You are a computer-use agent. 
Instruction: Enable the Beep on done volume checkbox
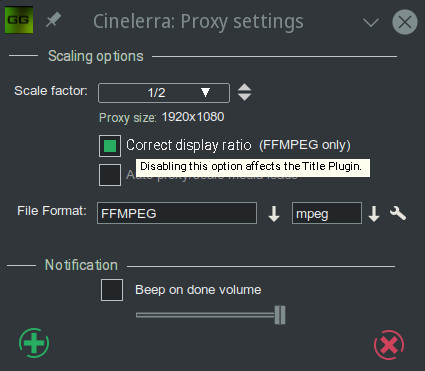(x=112, y=290)
